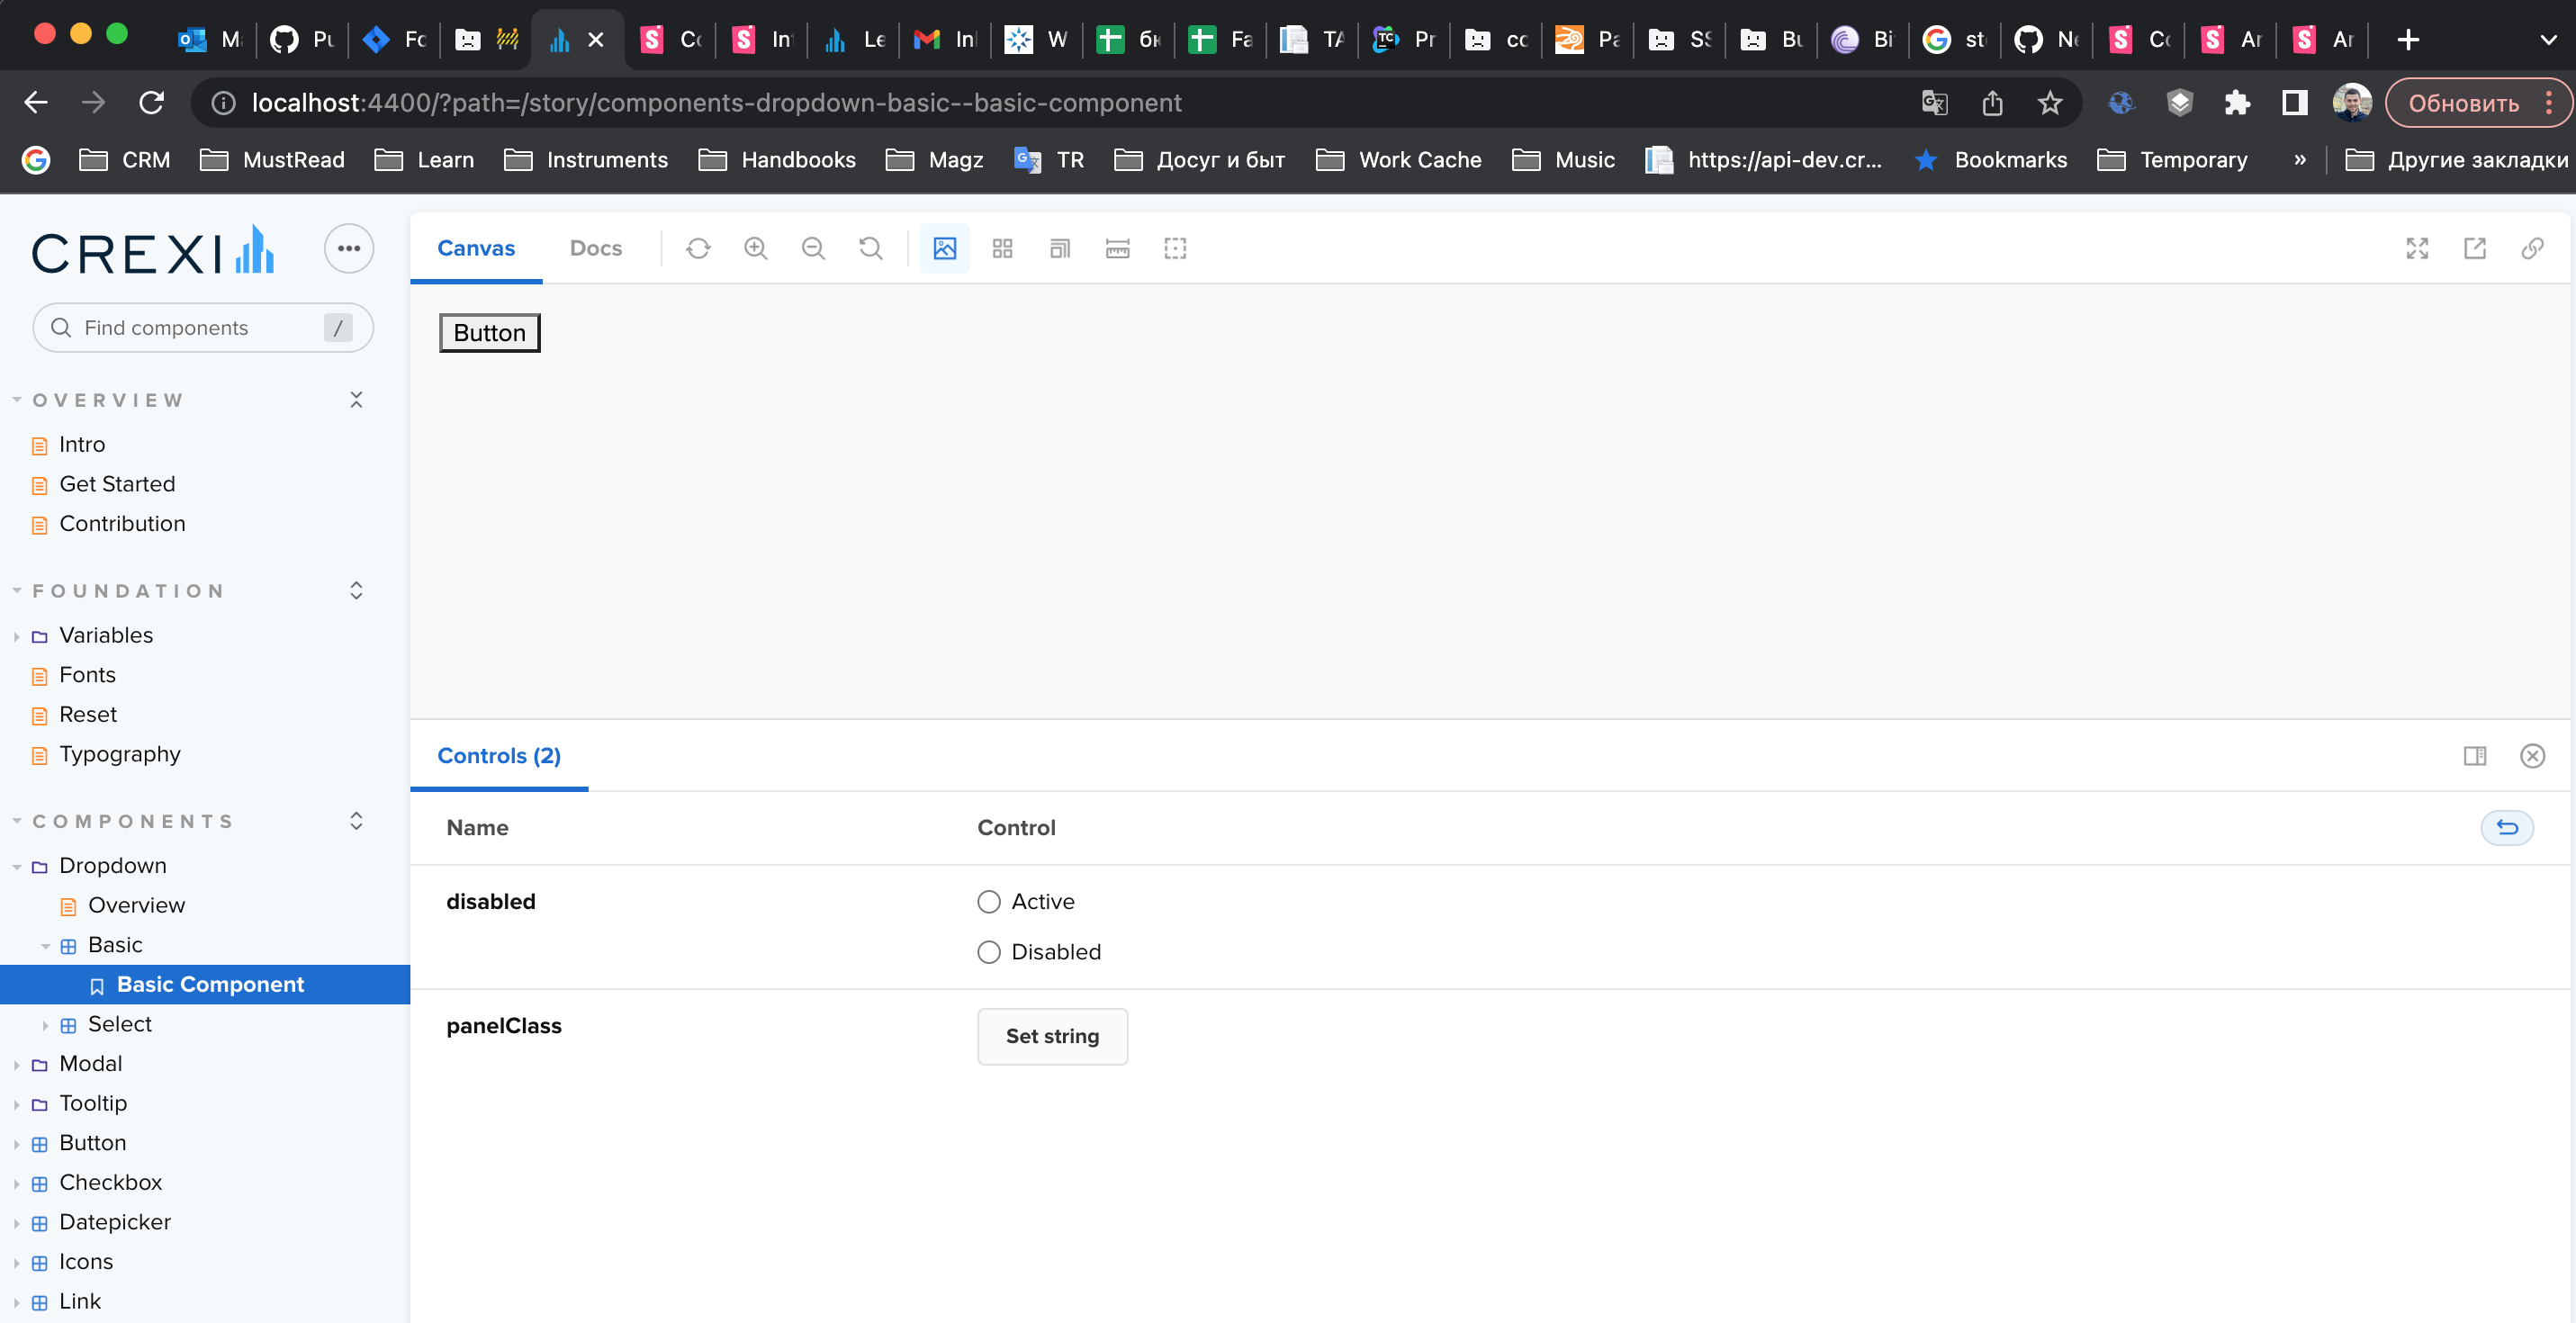The image size is (2576, 1323).
Task: Reset controls with undo arrow button
Action: pyautogui.click(x=2507, y=827)
